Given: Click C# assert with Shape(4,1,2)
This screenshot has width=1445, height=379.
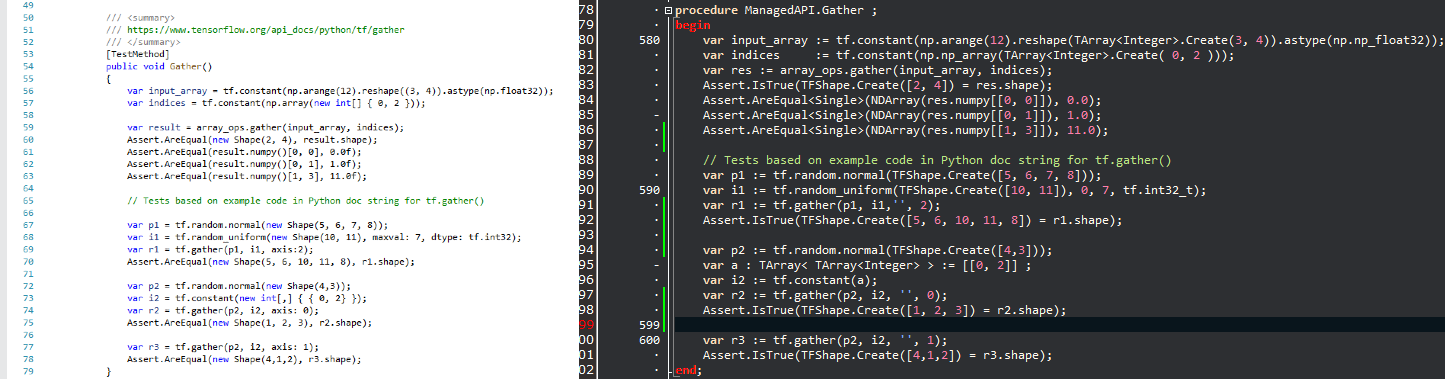Looking at the screenshot, I should (x=244, y=359).
